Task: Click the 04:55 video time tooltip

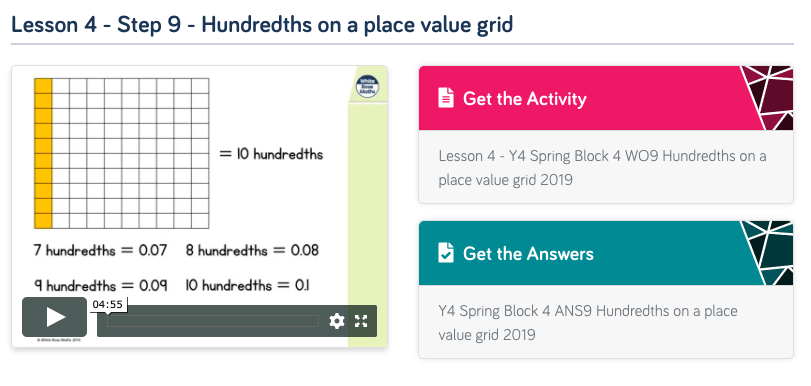Action: pos(108,304)
